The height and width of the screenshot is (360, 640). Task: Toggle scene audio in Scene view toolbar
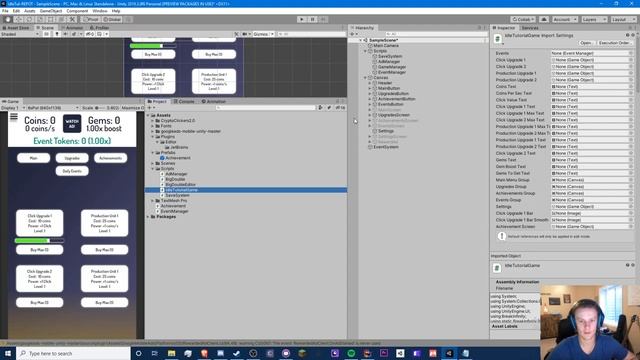click(x=65, y=34)
